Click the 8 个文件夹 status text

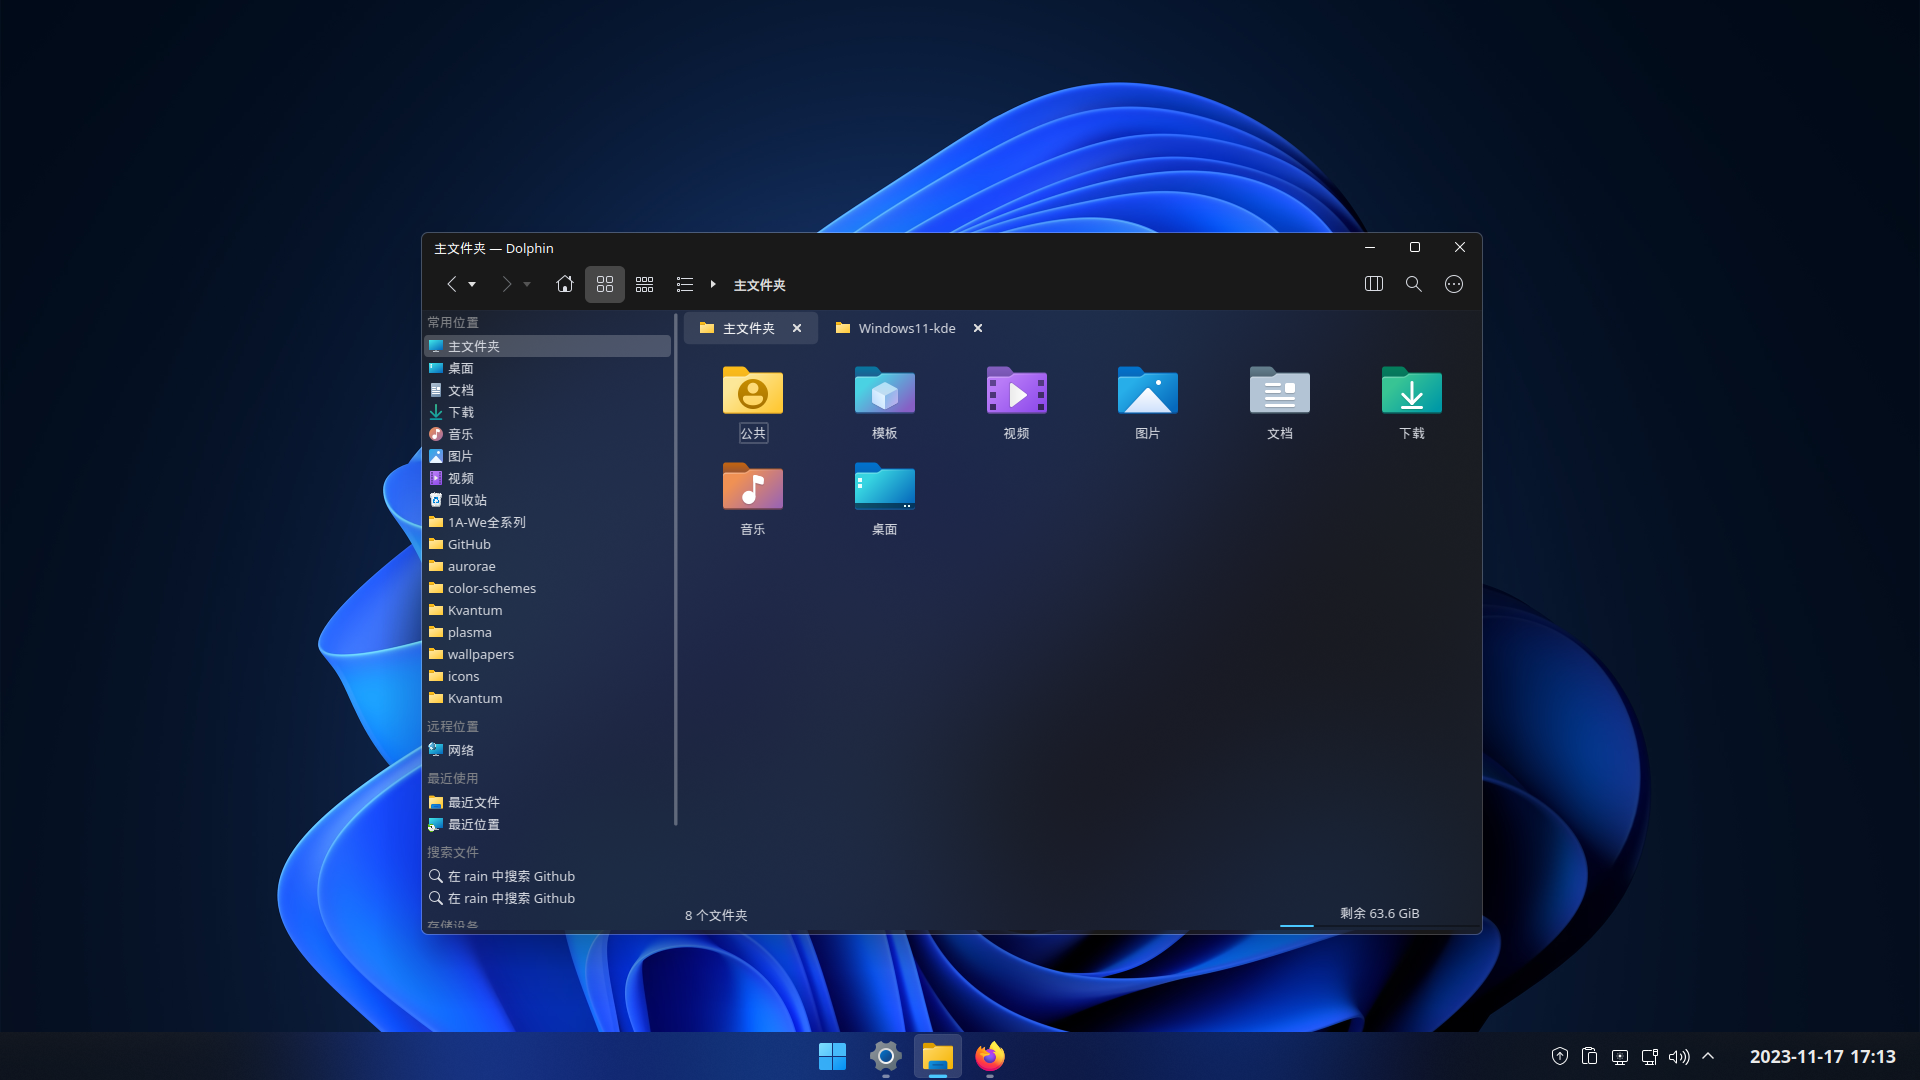716,915
